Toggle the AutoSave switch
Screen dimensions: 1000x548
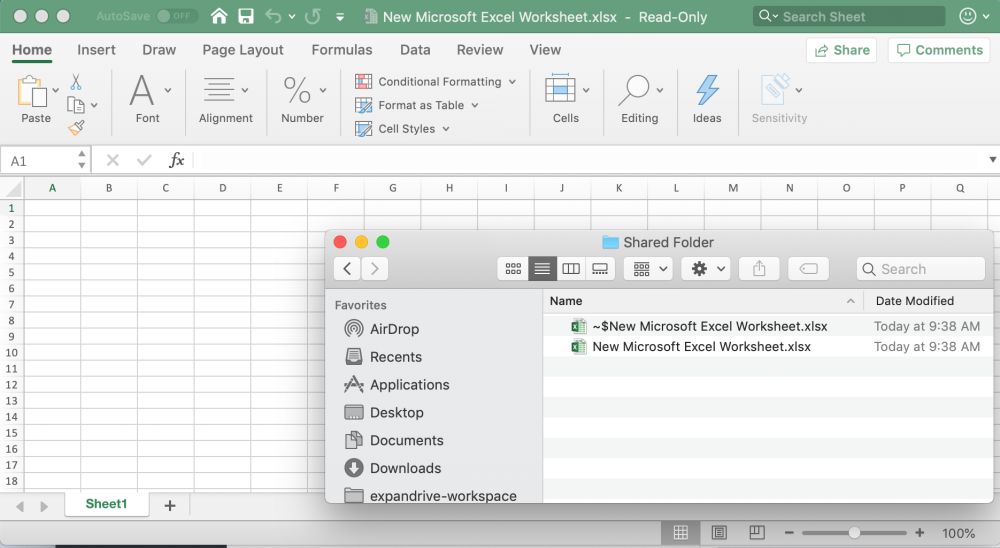(176, 17)
